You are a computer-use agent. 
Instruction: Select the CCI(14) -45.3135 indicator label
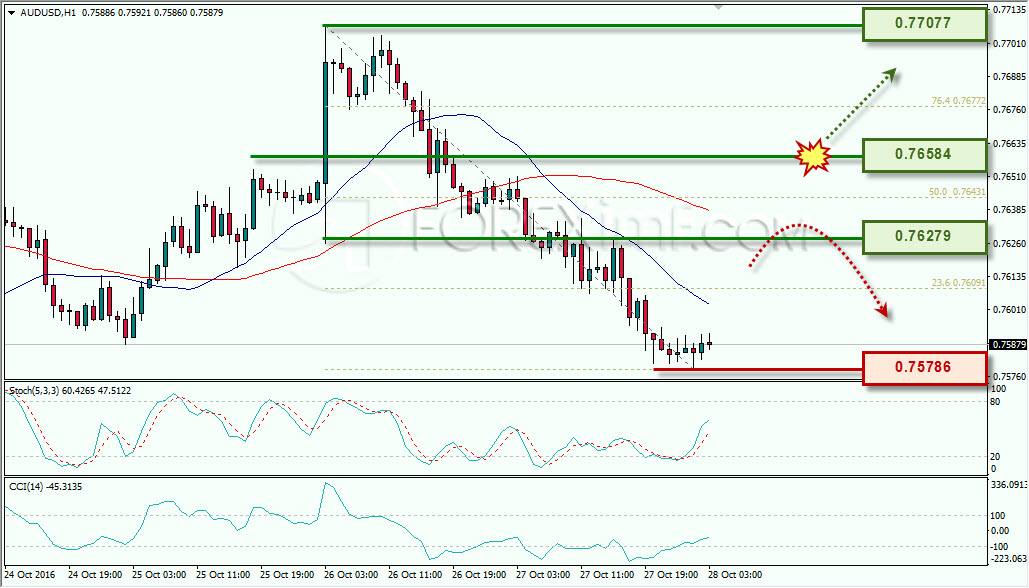(45, 486)
